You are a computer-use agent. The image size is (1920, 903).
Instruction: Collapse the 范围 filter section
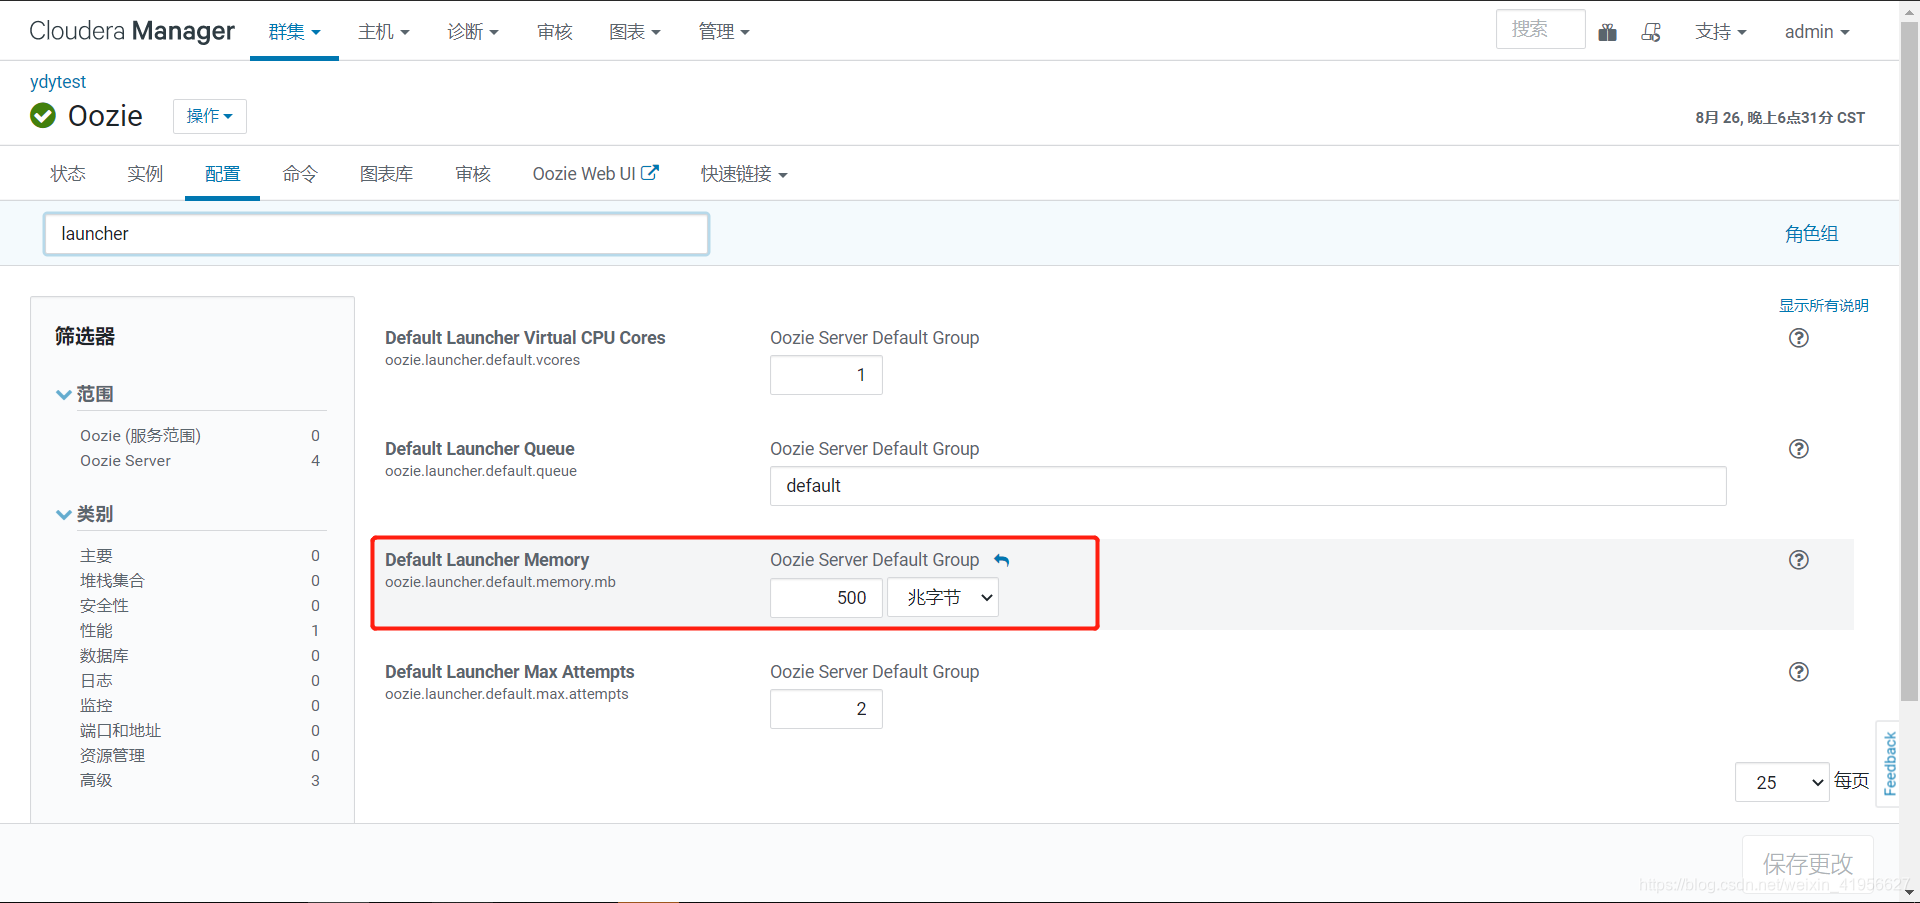pos(85,394)
